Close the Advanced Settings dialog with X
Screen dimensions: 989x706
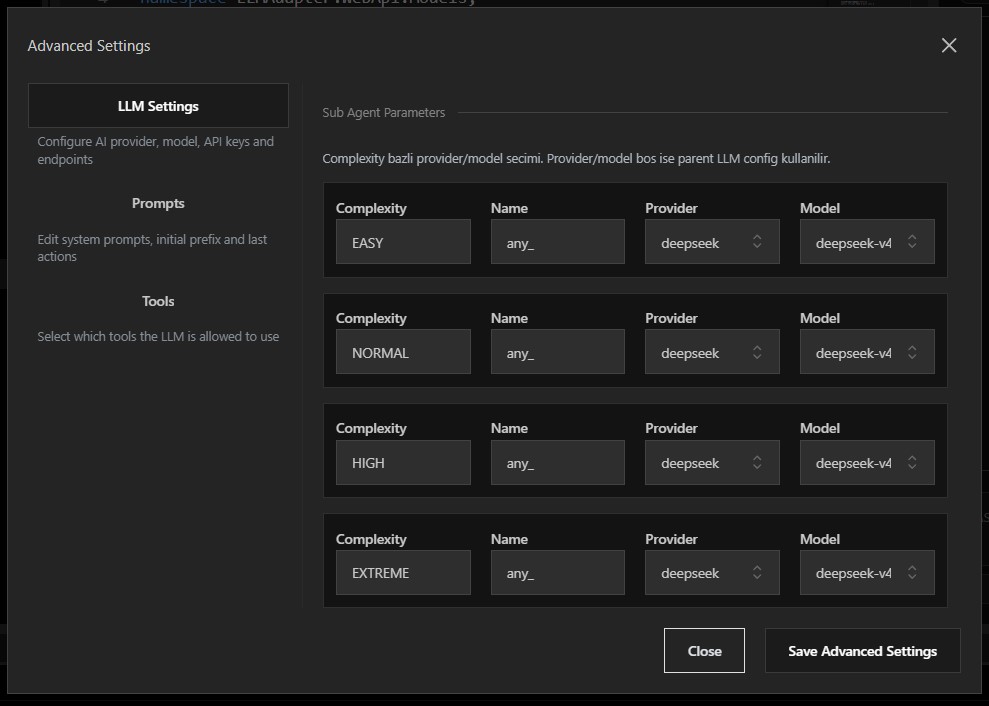click(x=949, y=45)
